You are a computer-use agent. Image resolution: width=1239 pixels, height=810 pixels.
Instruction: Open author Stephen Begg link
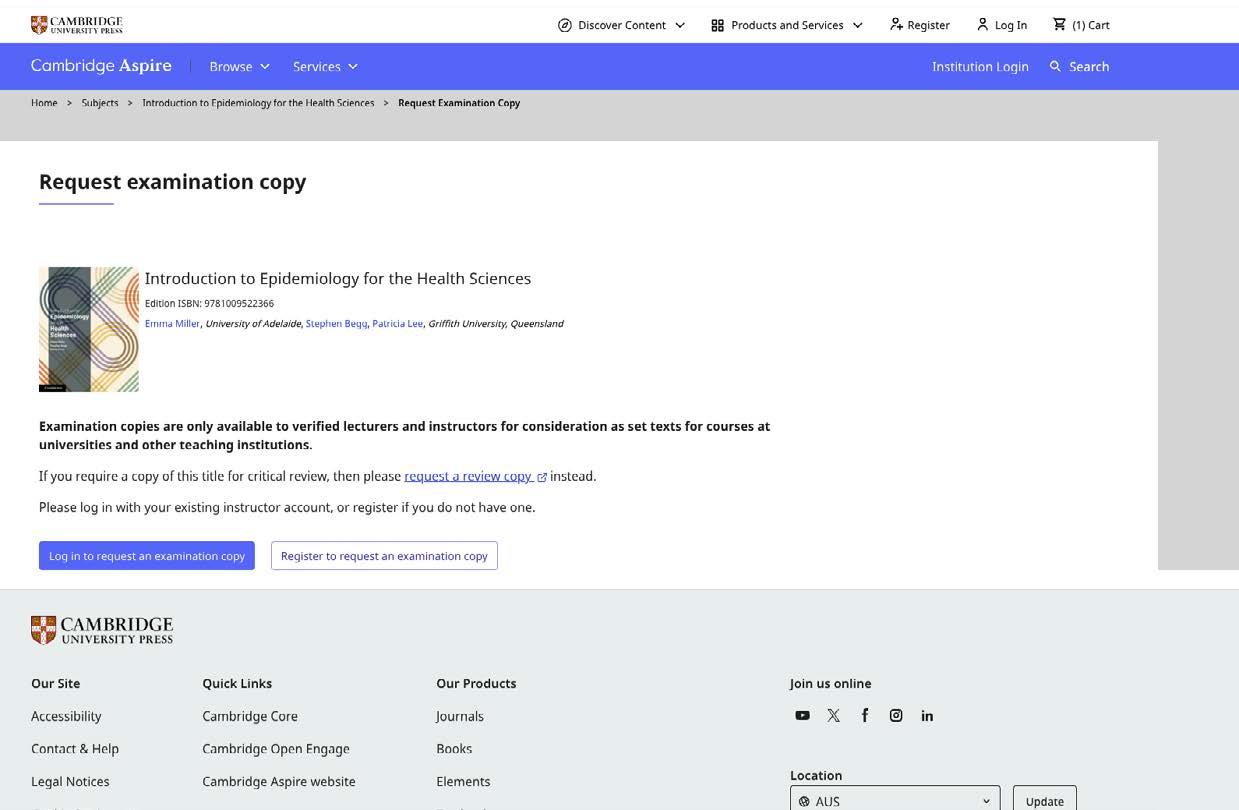tap(336, 323)
